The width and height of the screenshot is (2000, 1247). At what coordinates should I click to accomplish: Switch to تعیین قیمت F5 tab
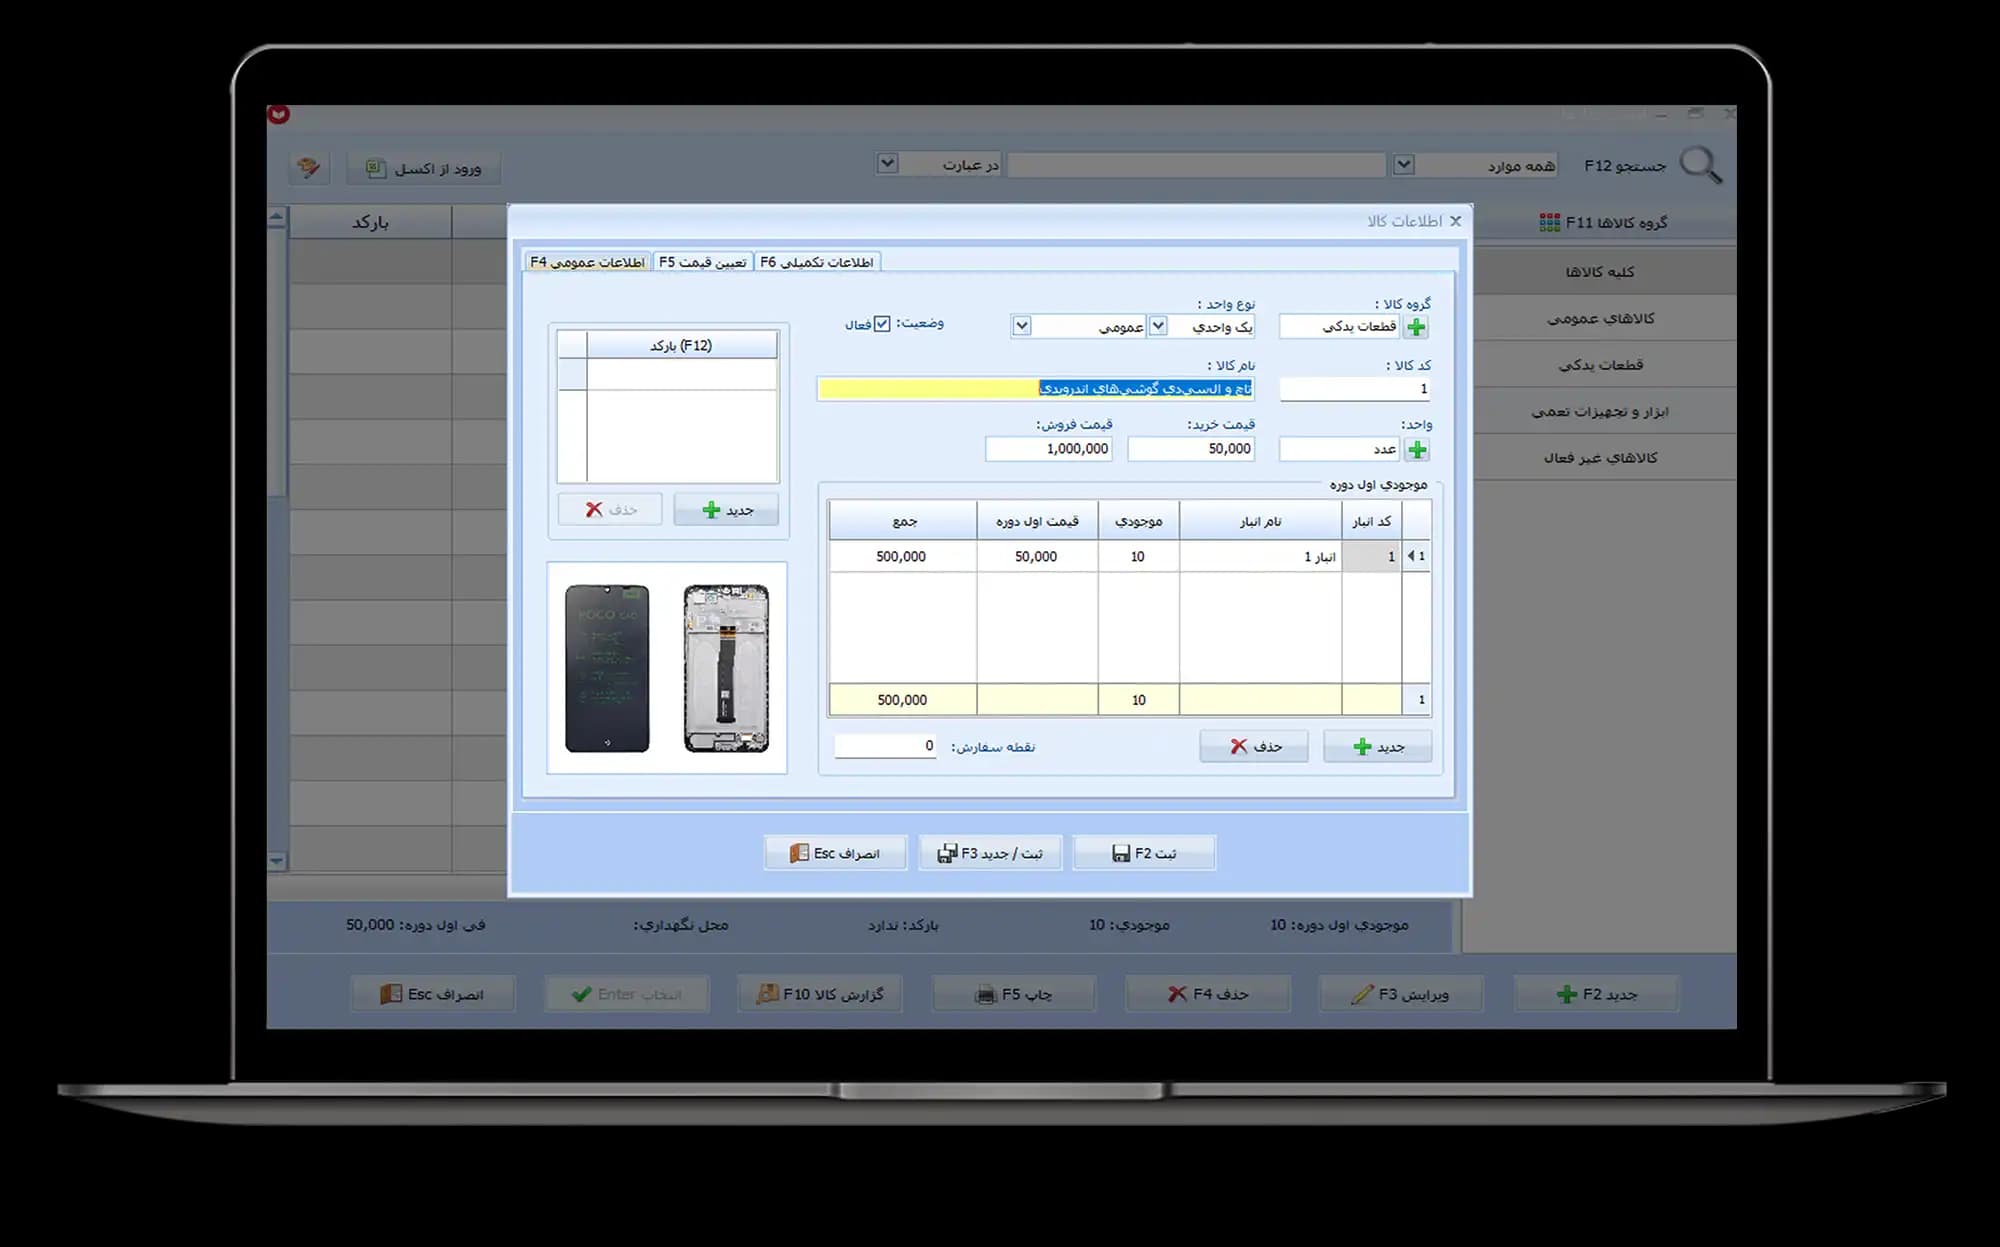pos(703,262)
